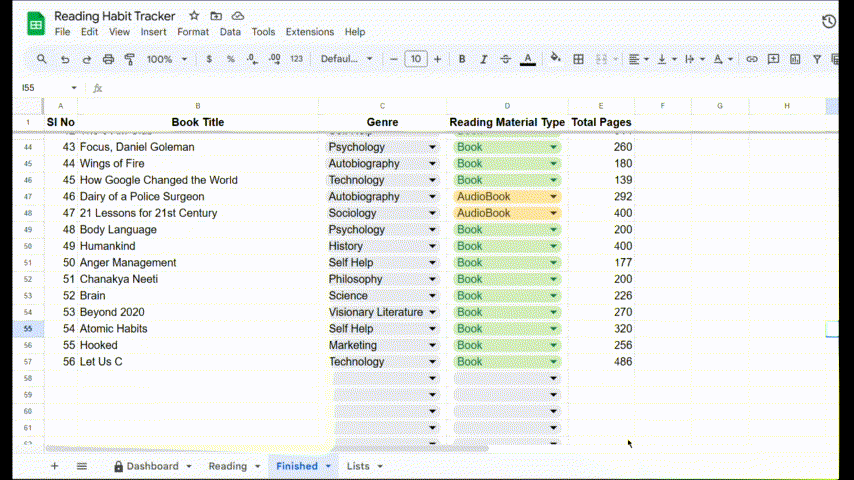This screenshot has width=854, height=480.
Task: Toggle italic formatting
Action: click(x=484, y=59)
